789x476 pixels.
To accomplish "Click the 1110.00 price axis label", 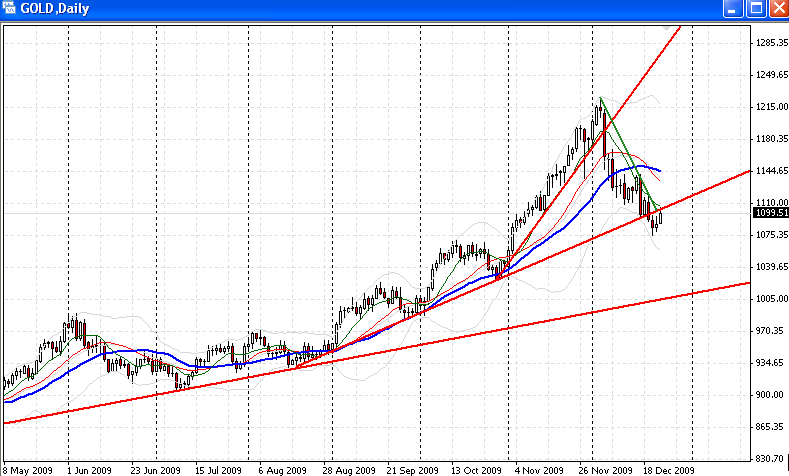I will coord(772,202).
